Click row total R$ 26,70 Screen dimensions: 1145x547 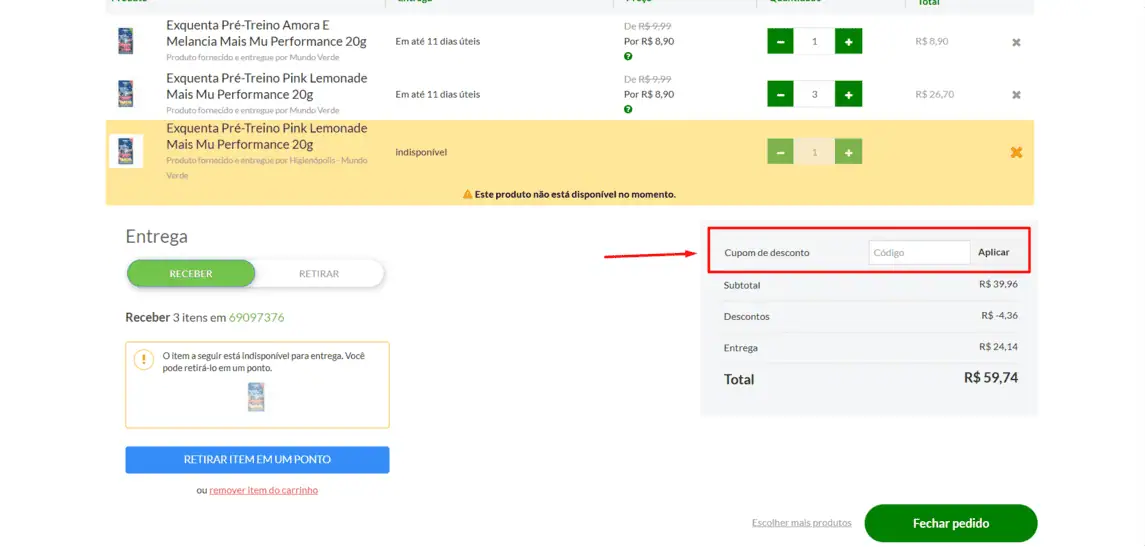click(x=935, y=94)
